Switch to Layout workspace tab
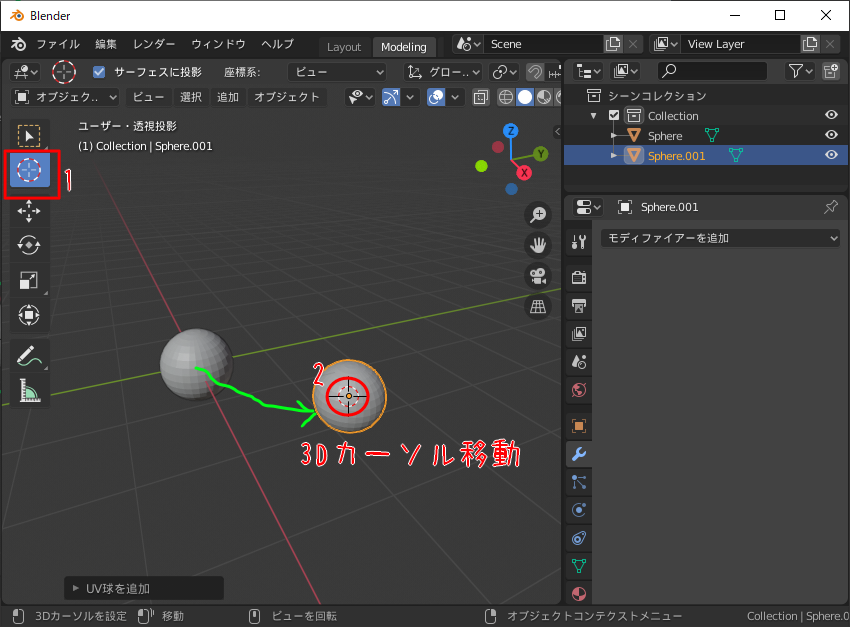The height and width of the screenshot is (627, 850). pos(344,47)
